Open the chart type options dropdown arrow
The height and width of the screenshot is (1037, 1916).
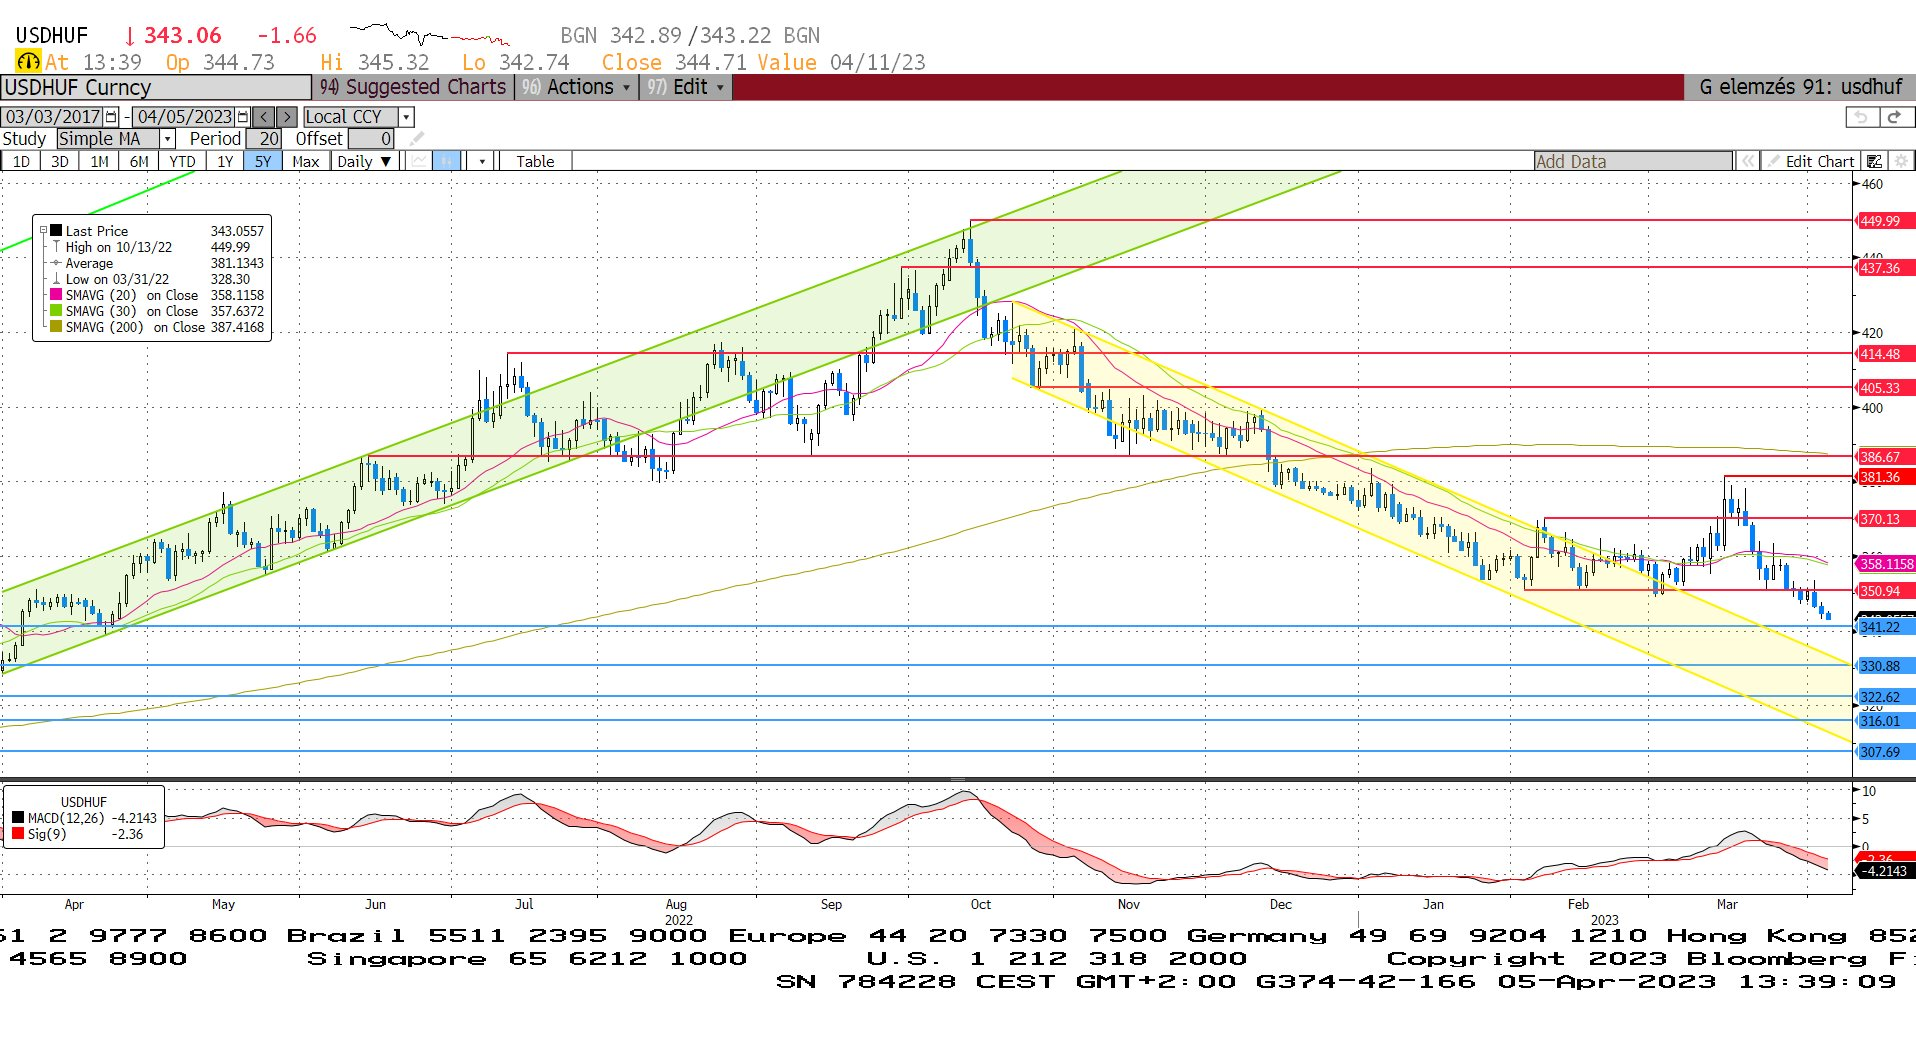482,161
